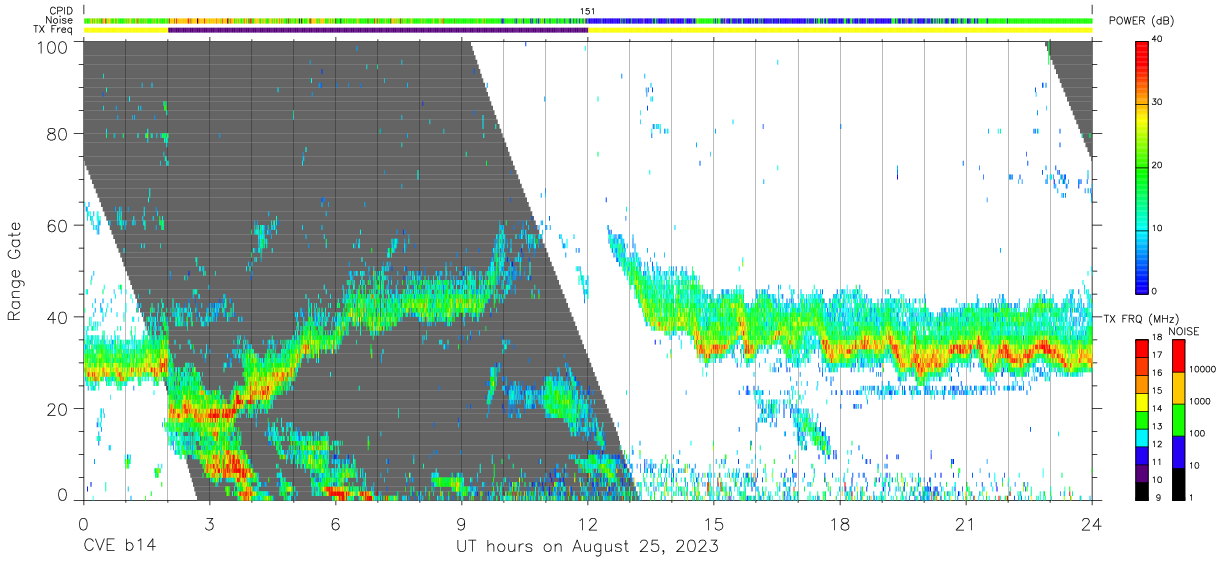The image size is (1228, 567).
Task: Click the TX frequency color legend bar
Action: [1142, 418]
